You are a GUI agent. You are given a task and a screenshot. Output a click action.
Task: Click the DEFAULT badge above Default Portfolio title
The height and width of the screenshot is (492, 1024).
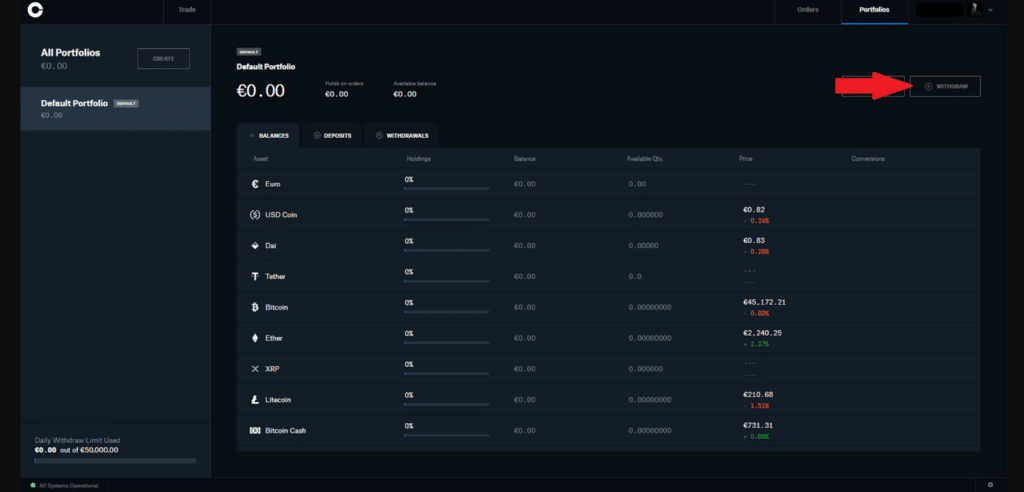[249, 52]
